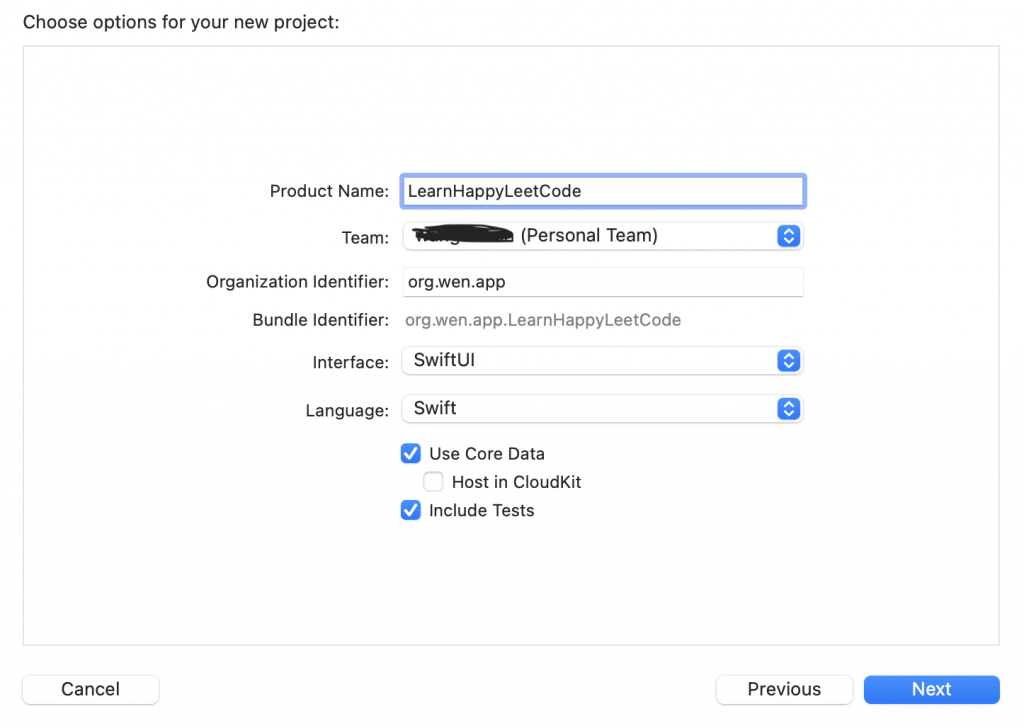Click the "Include Tests" label text
This screenshot has width=1024, height=728.
click(x=482, y=510)
